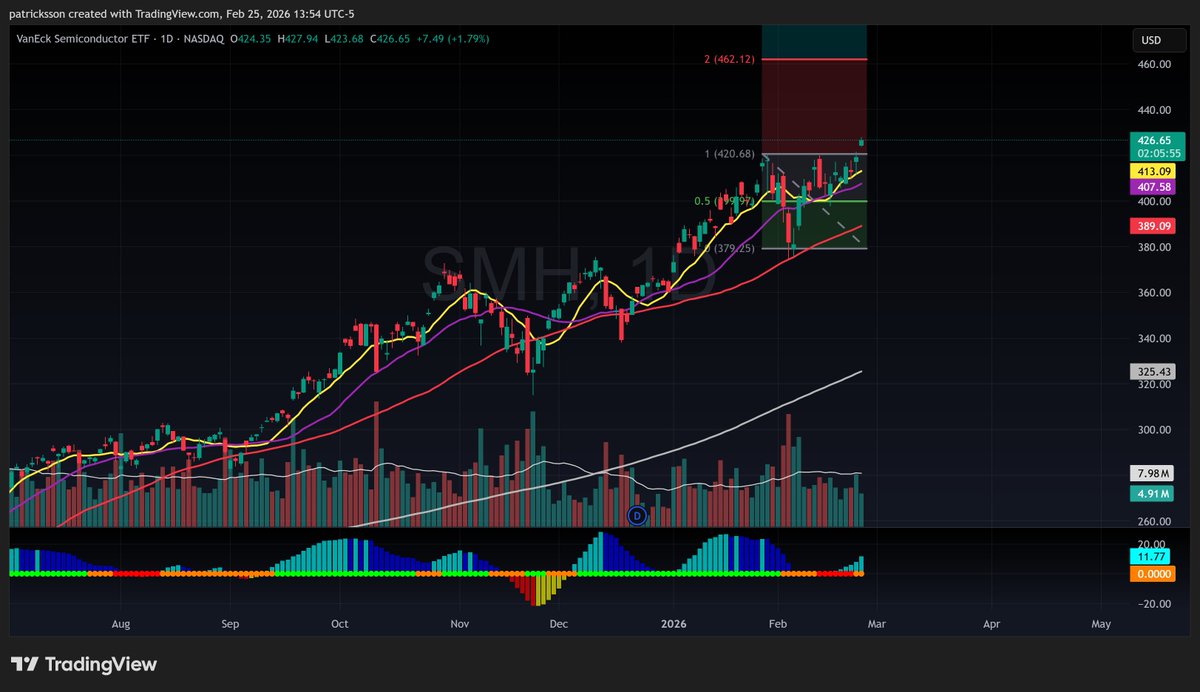1200x692 pixels.
Task: Click the indicator scale label -20.00
Action: (x=1155, y=604)
